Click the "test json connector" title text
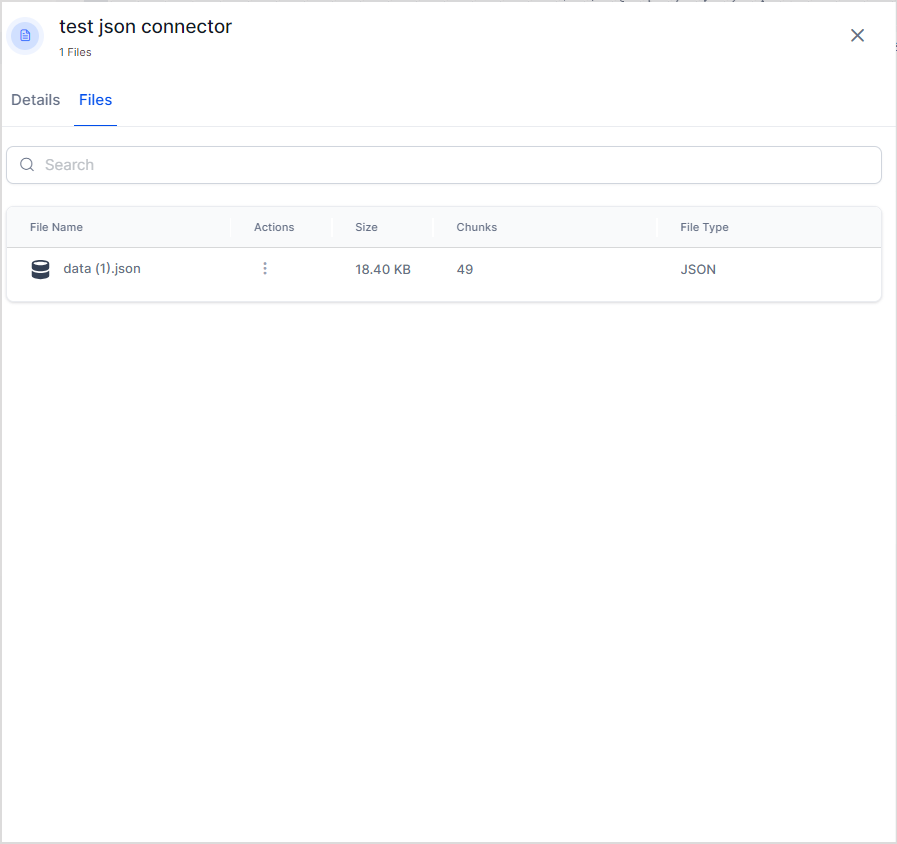Viewport: 897px width, 844px height. (x=145, y=27)
